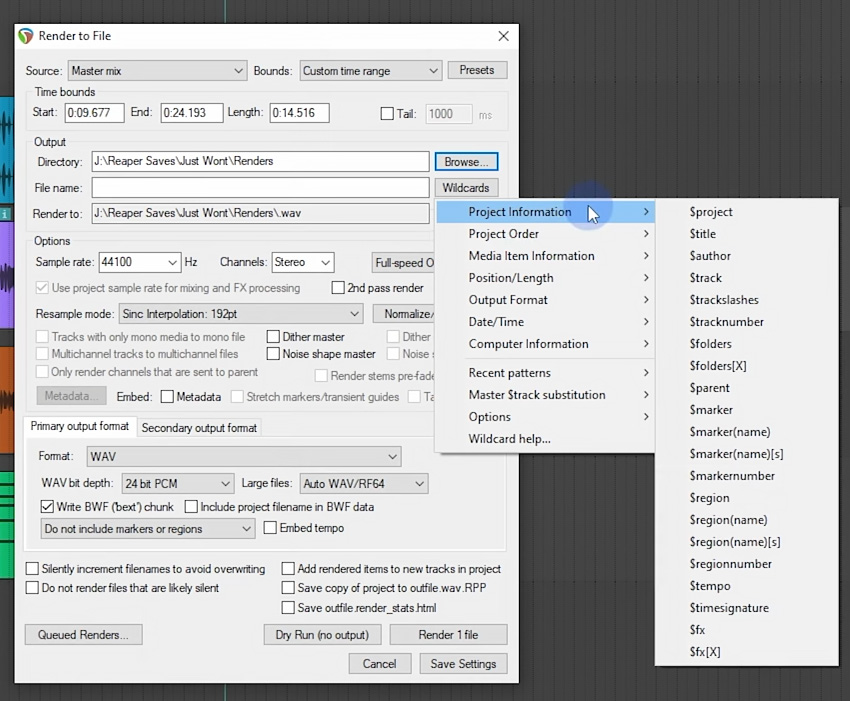Select the $tempo wildcard from the list
This screenshot has height=701, width=850.
pos(709,585)
